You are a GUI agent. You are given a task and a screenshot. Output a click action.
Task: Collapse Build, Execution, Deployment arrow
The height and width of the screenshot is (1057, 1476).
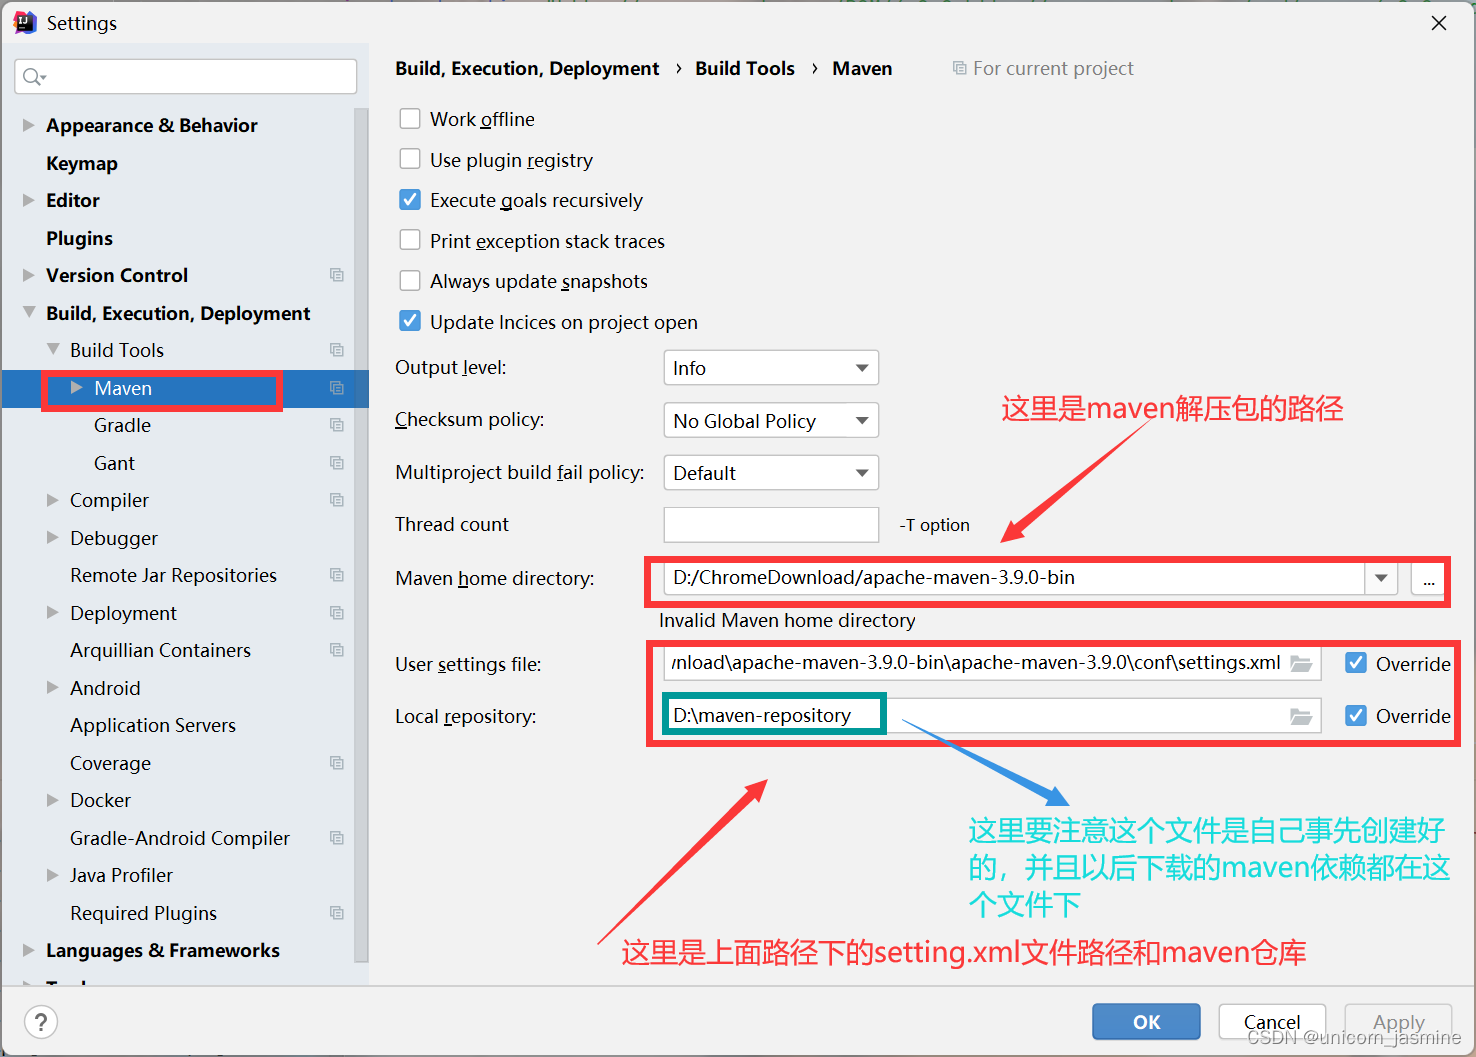[29, 313]
